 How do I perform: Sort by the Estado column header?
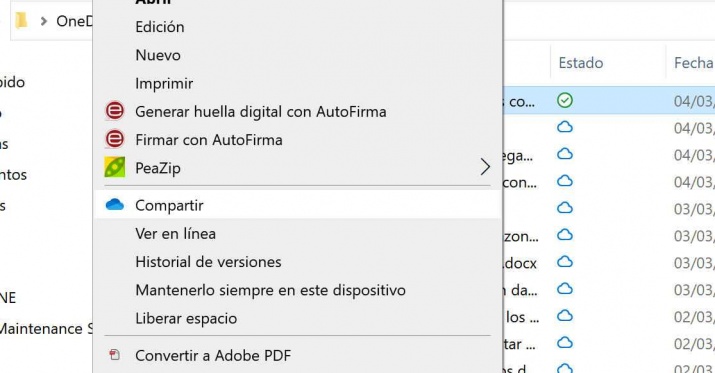point(580,63)
